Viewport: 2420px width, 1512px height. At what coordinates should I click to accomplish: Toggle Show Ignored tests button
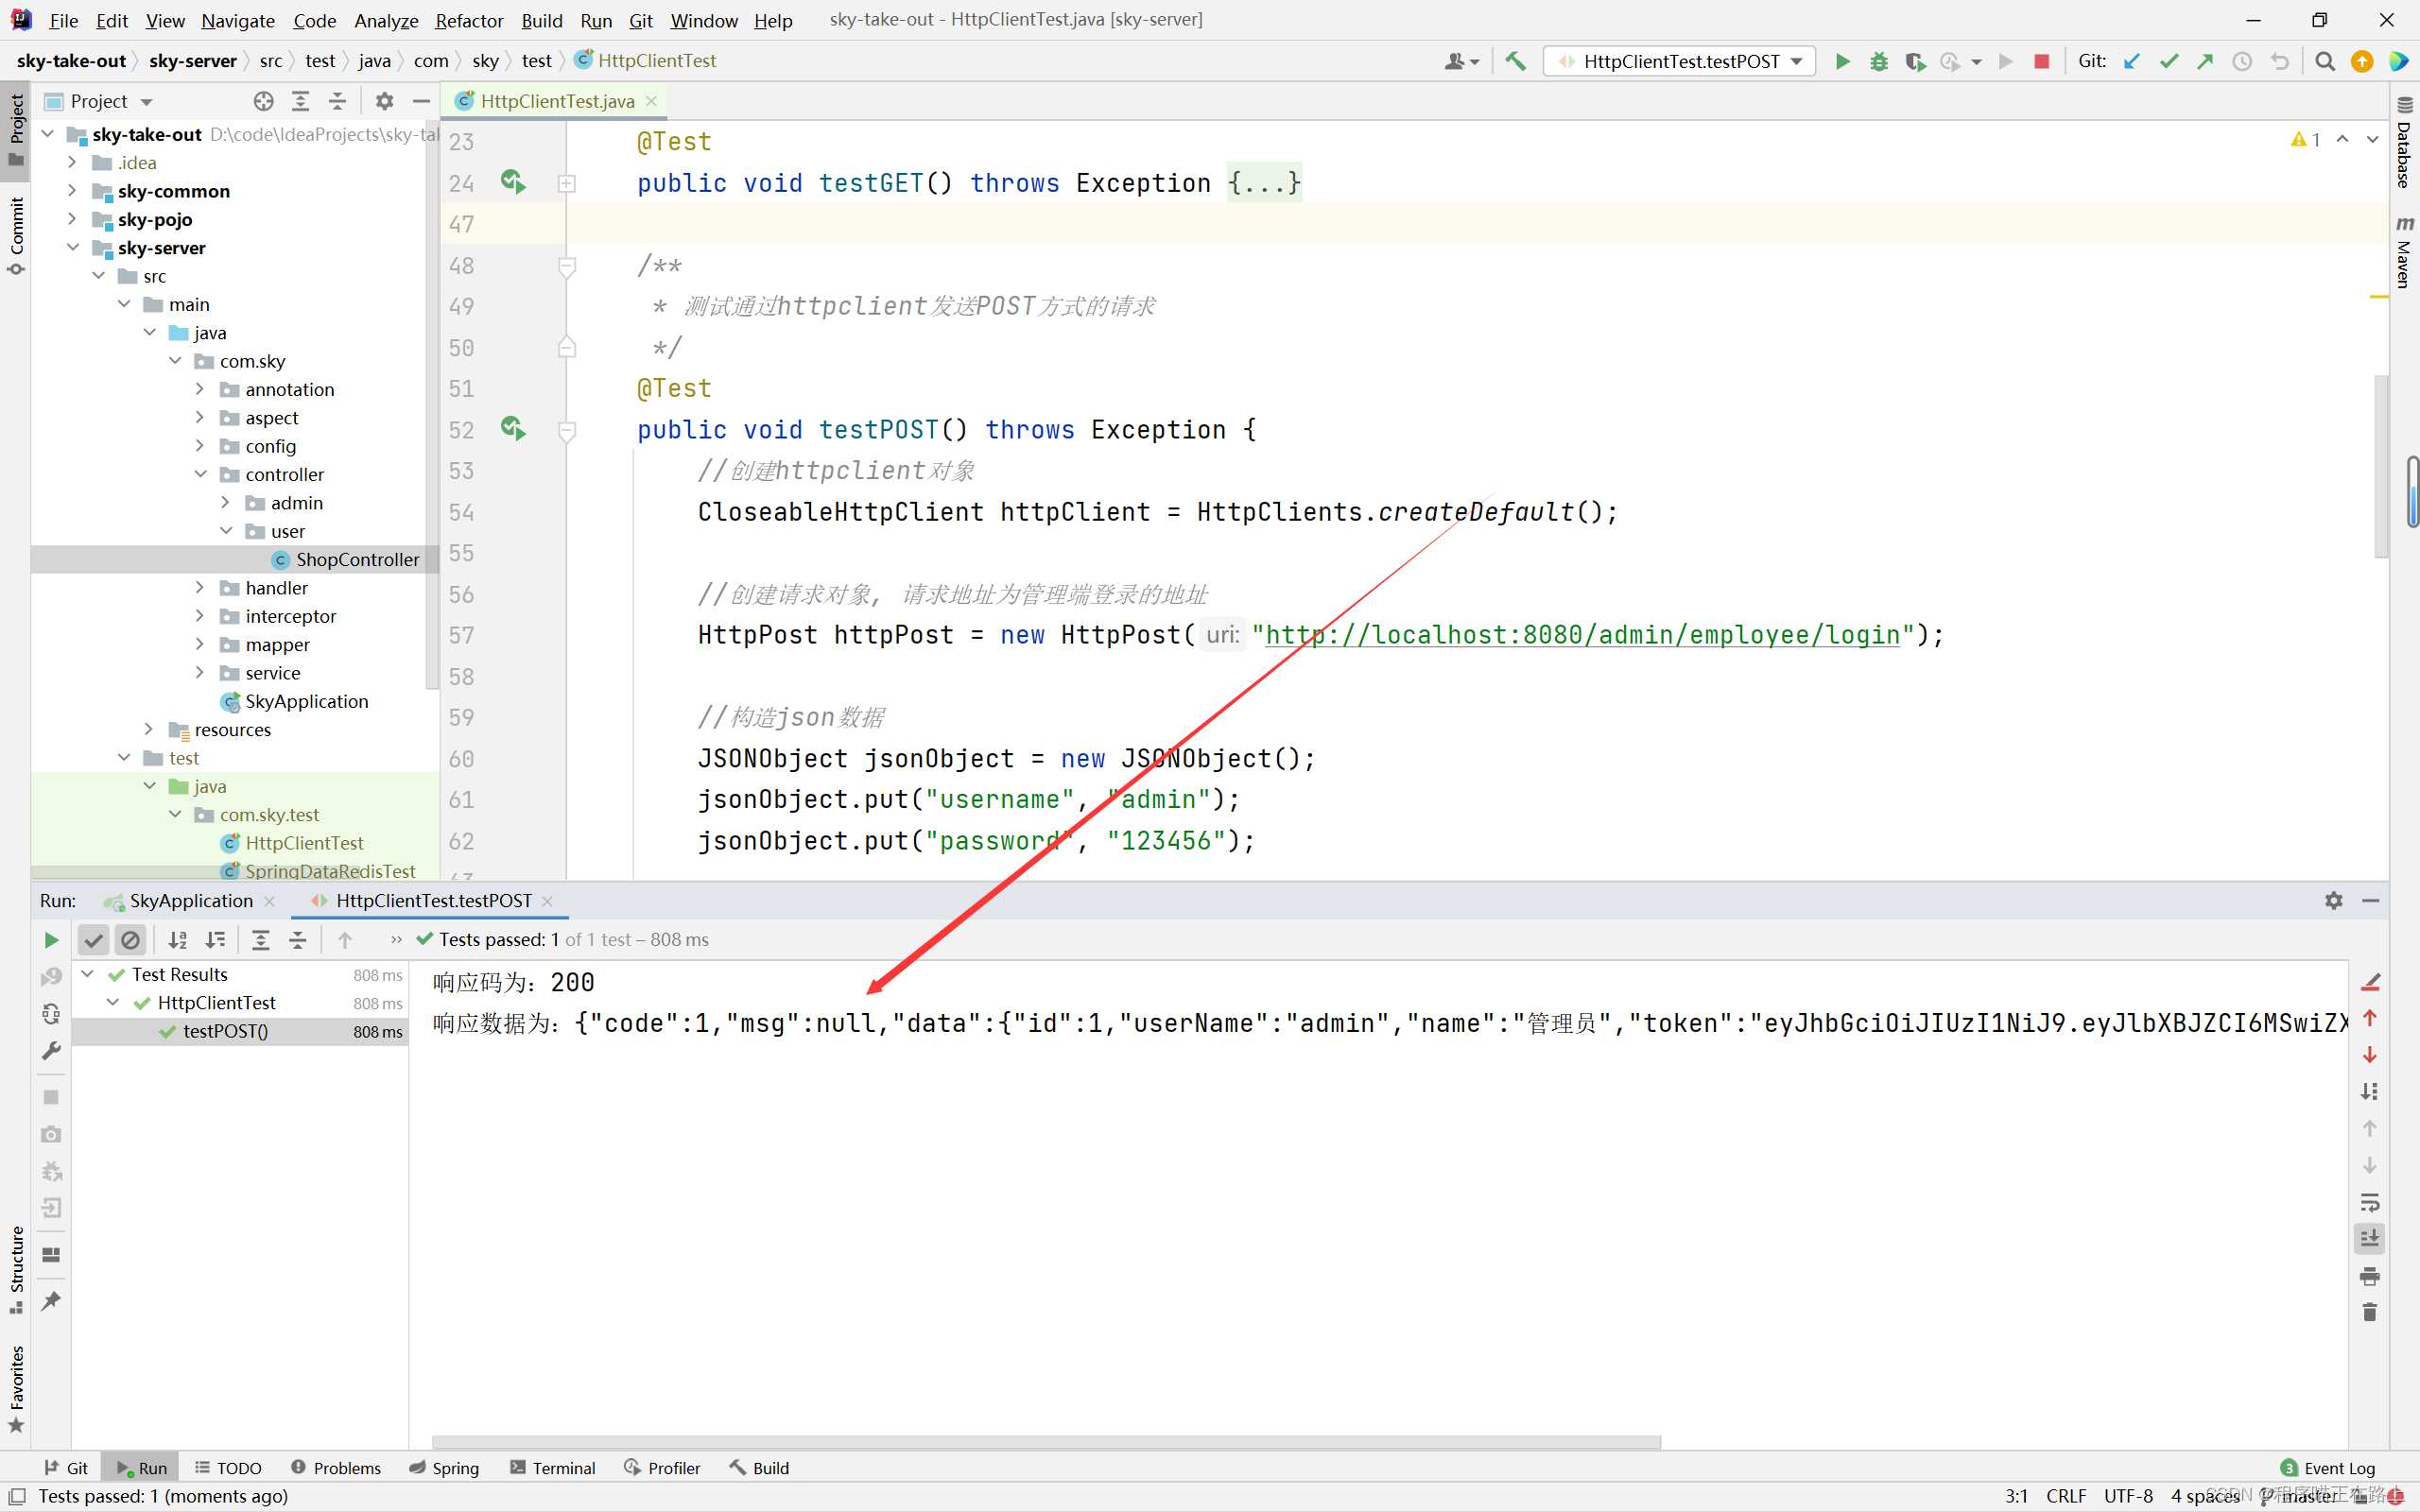(x=130, y=939)
